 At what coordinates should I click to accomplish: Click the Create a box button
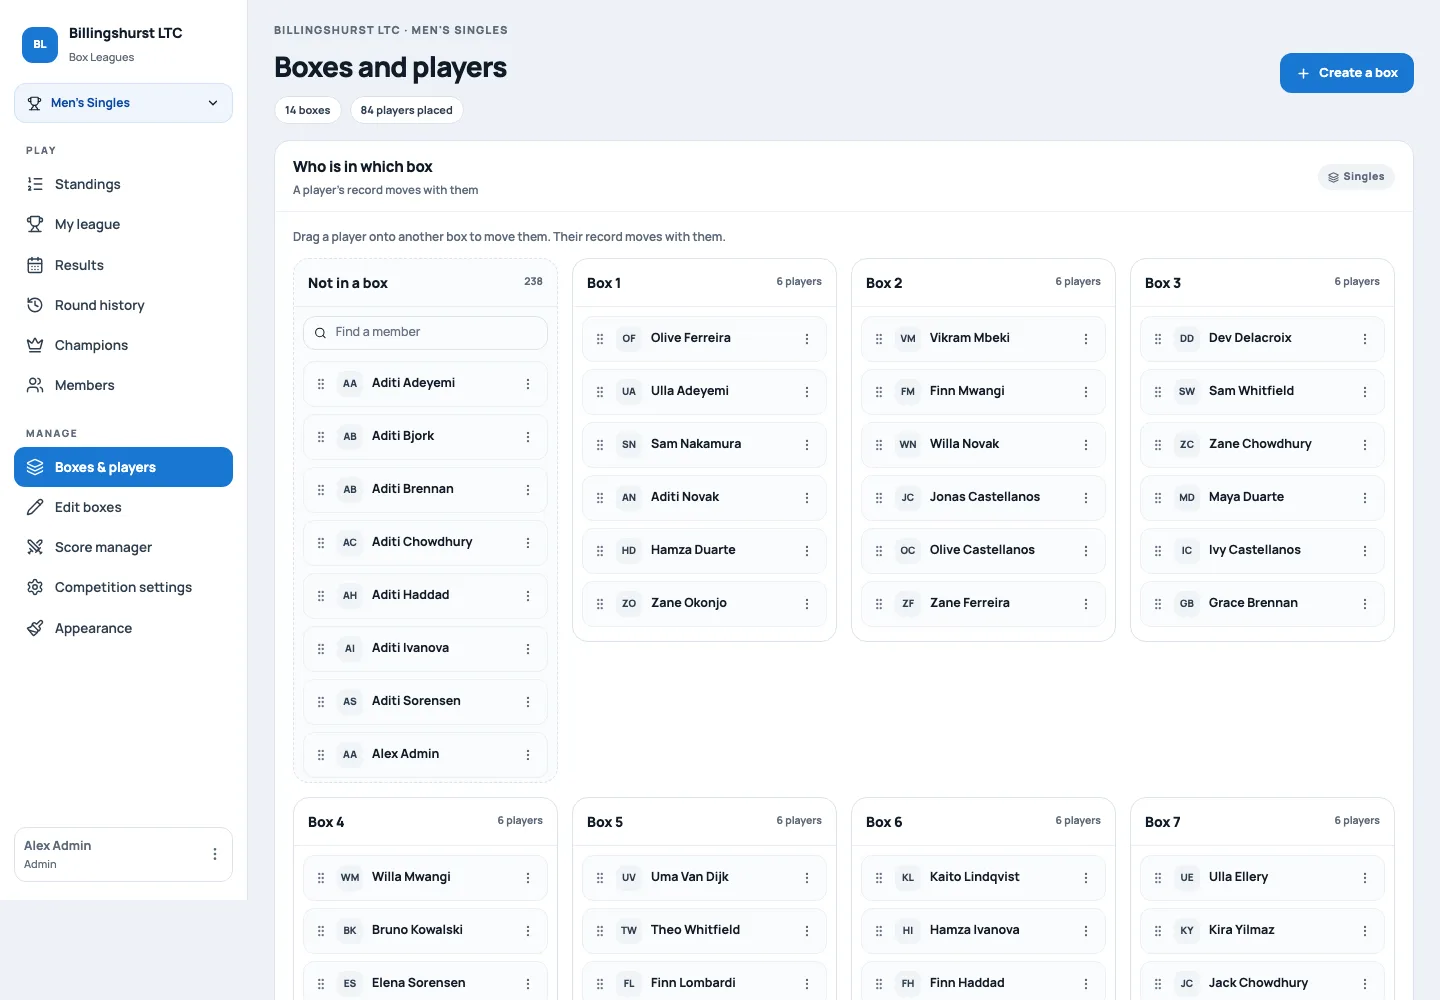1347,73
